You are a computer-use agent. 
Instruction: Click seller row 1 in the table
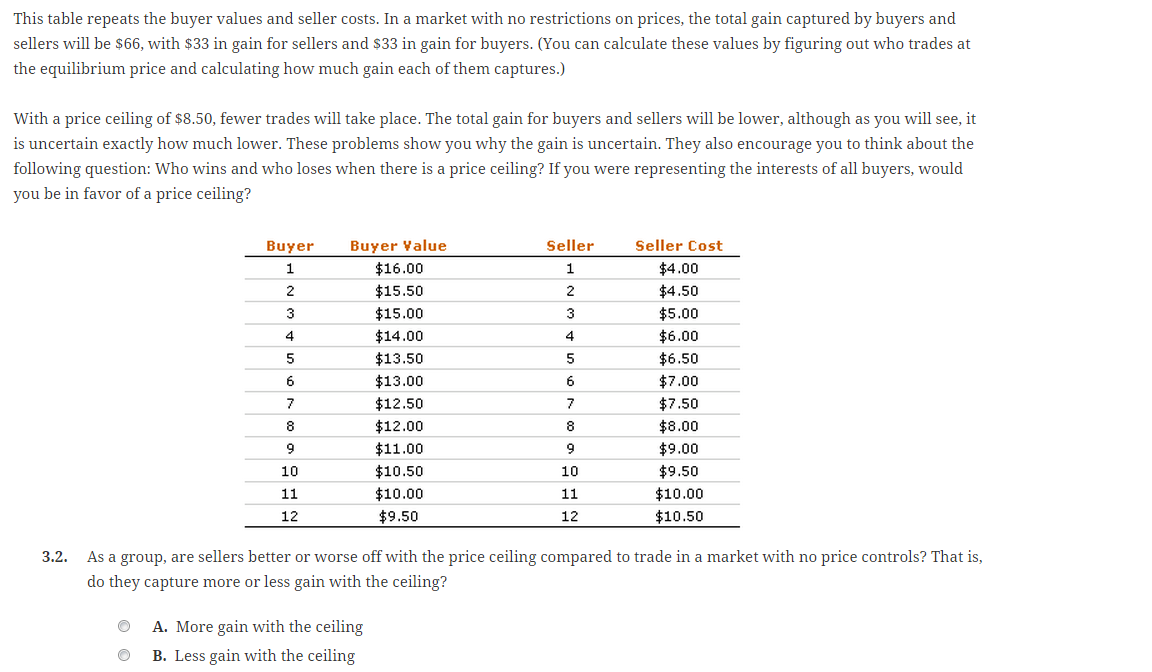point(570,268)
